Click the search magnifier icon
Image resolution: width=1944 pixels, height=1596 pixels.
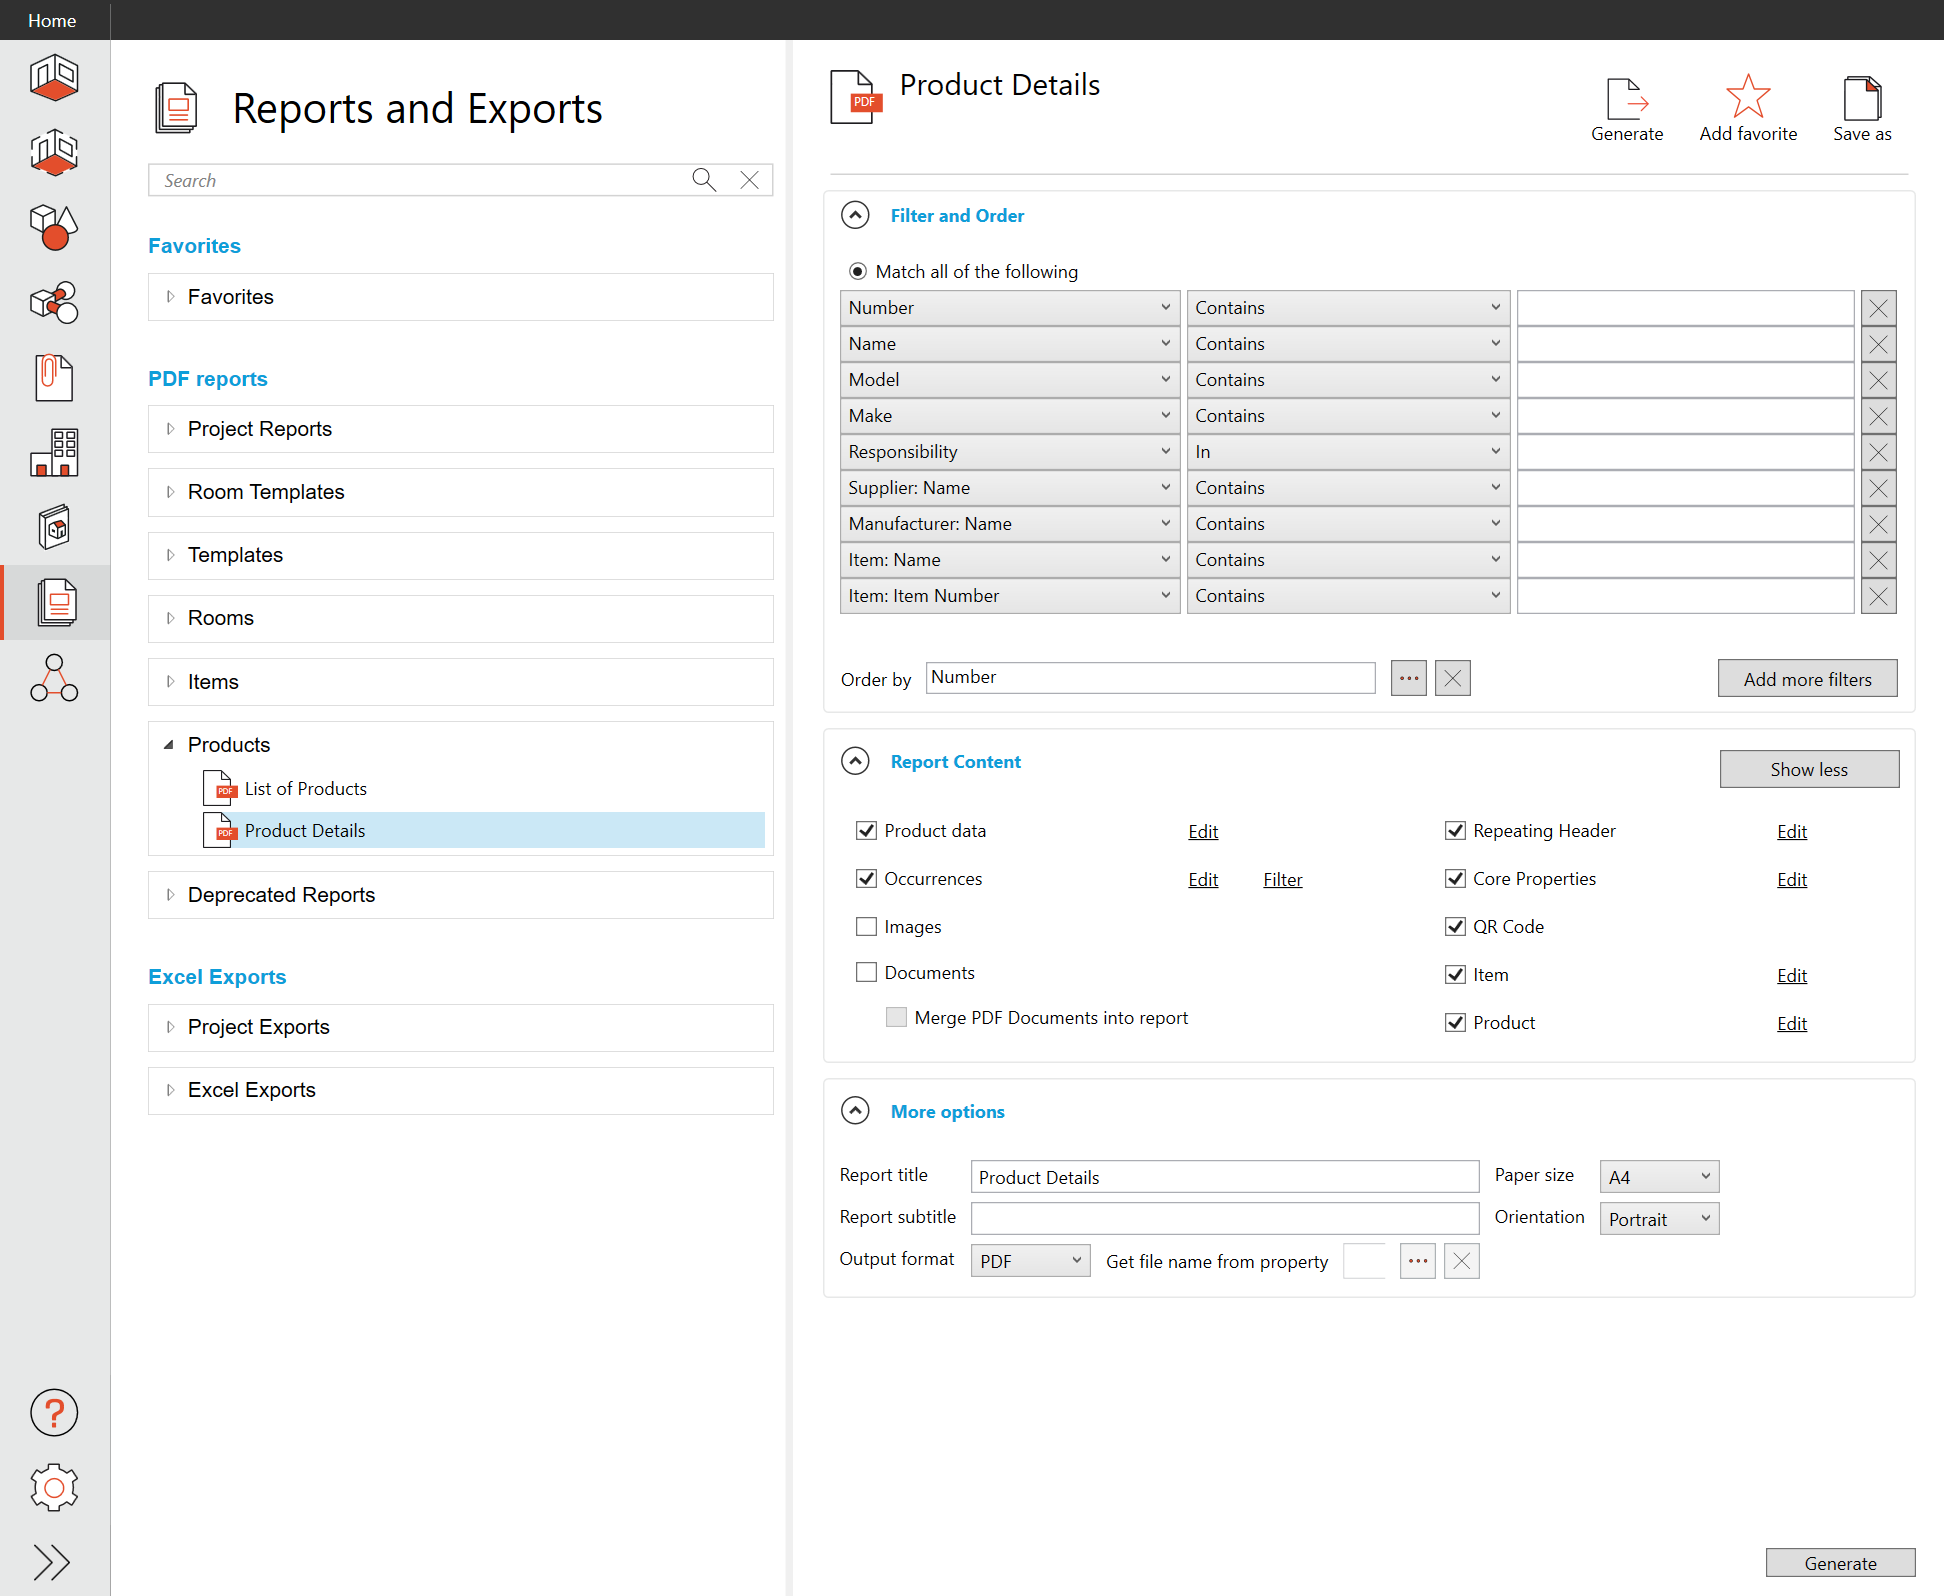point(704,180)
